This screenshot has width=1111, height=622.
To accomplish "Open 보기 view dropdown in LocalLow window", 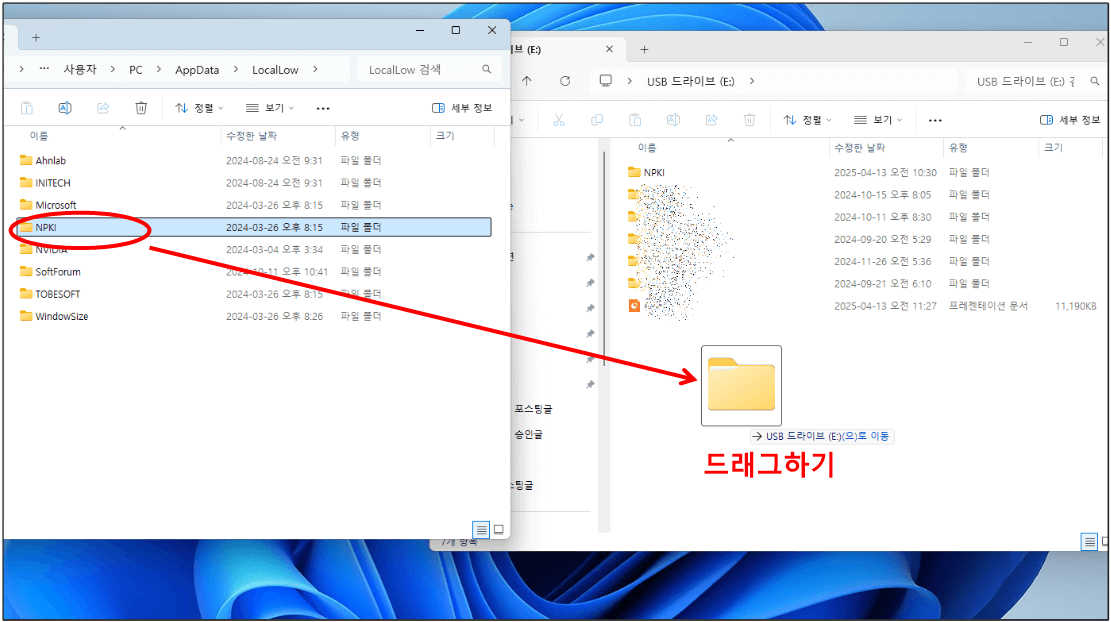I will pyautogui.click(x=269, y=108).
